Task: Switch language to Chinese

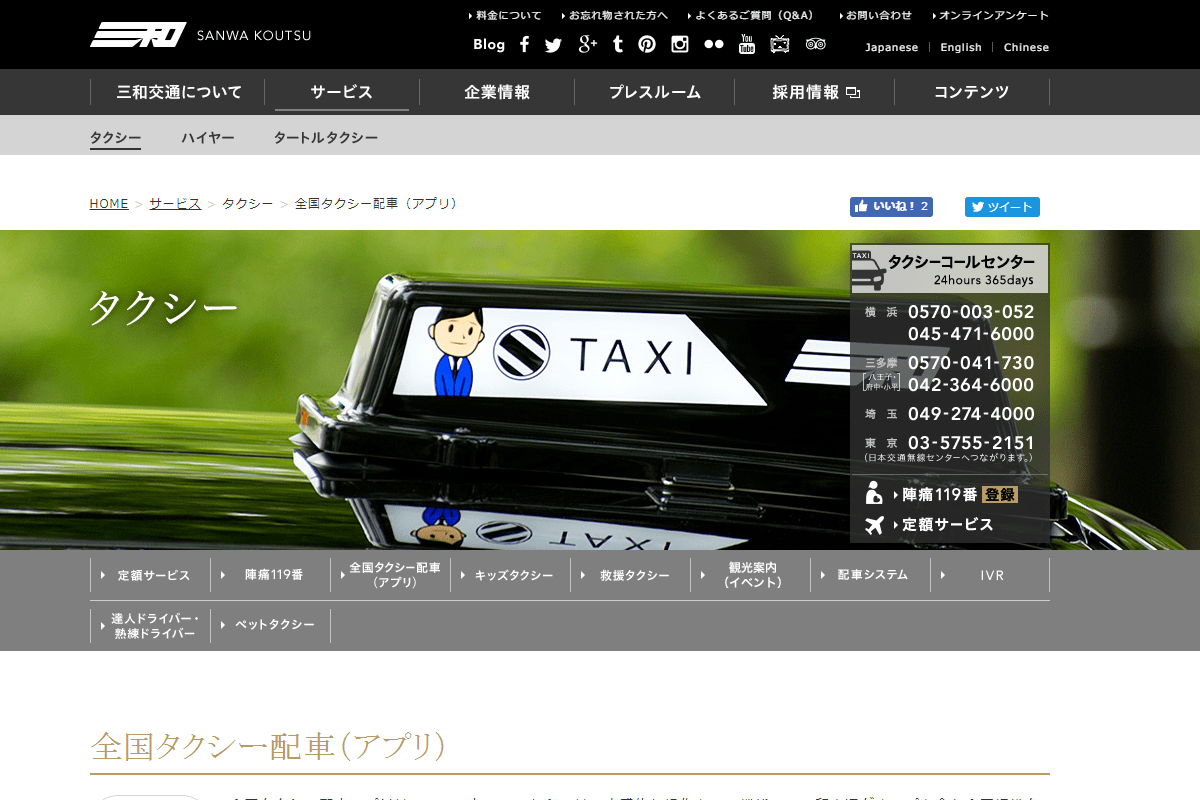Action: [1026, 47]
